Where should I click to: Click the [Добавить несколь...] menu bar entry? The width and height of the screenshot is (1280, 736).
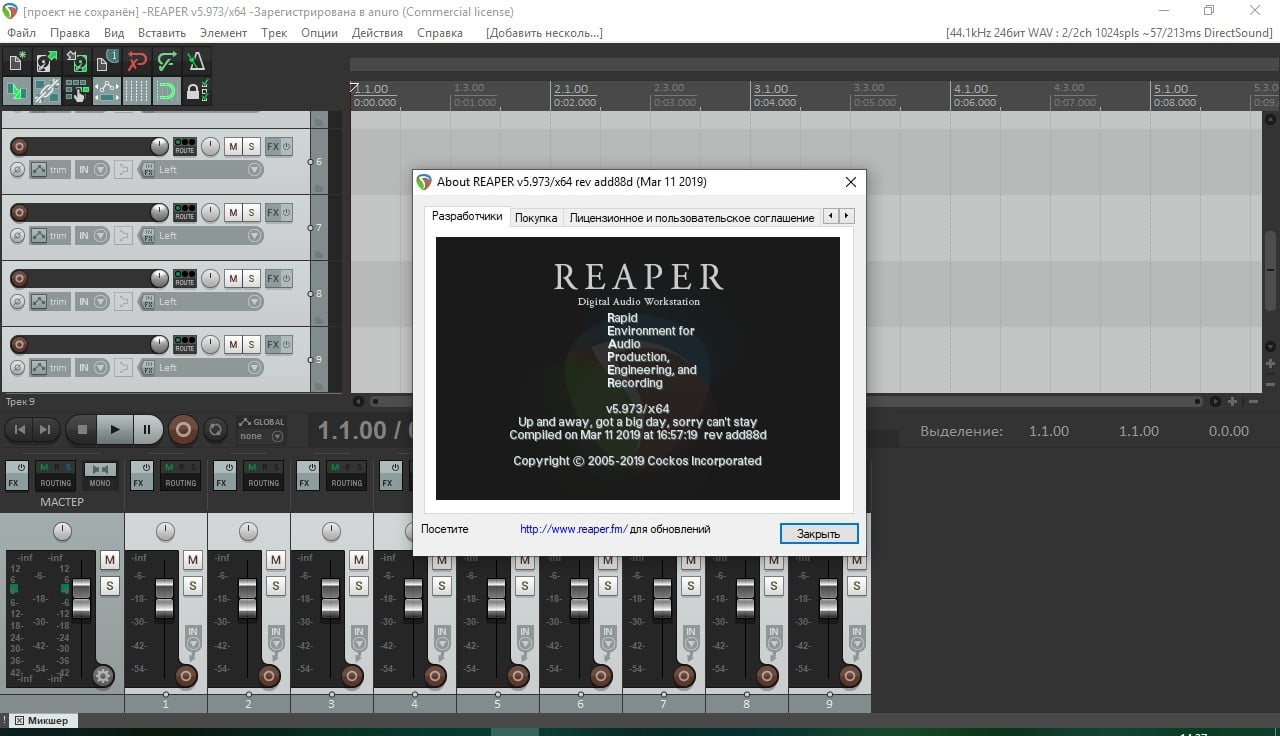click(x=544, y=32)
